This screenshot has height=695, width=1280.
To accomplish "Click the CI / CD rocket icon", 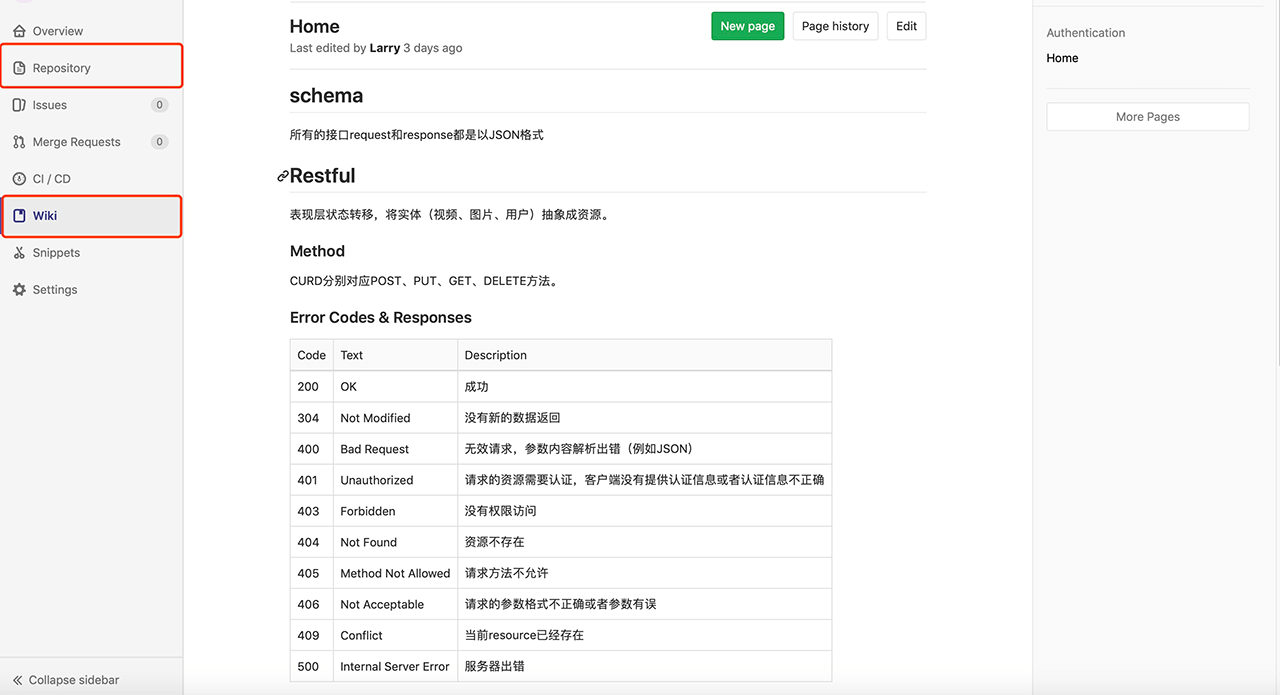I will click(x=19, y=179).
